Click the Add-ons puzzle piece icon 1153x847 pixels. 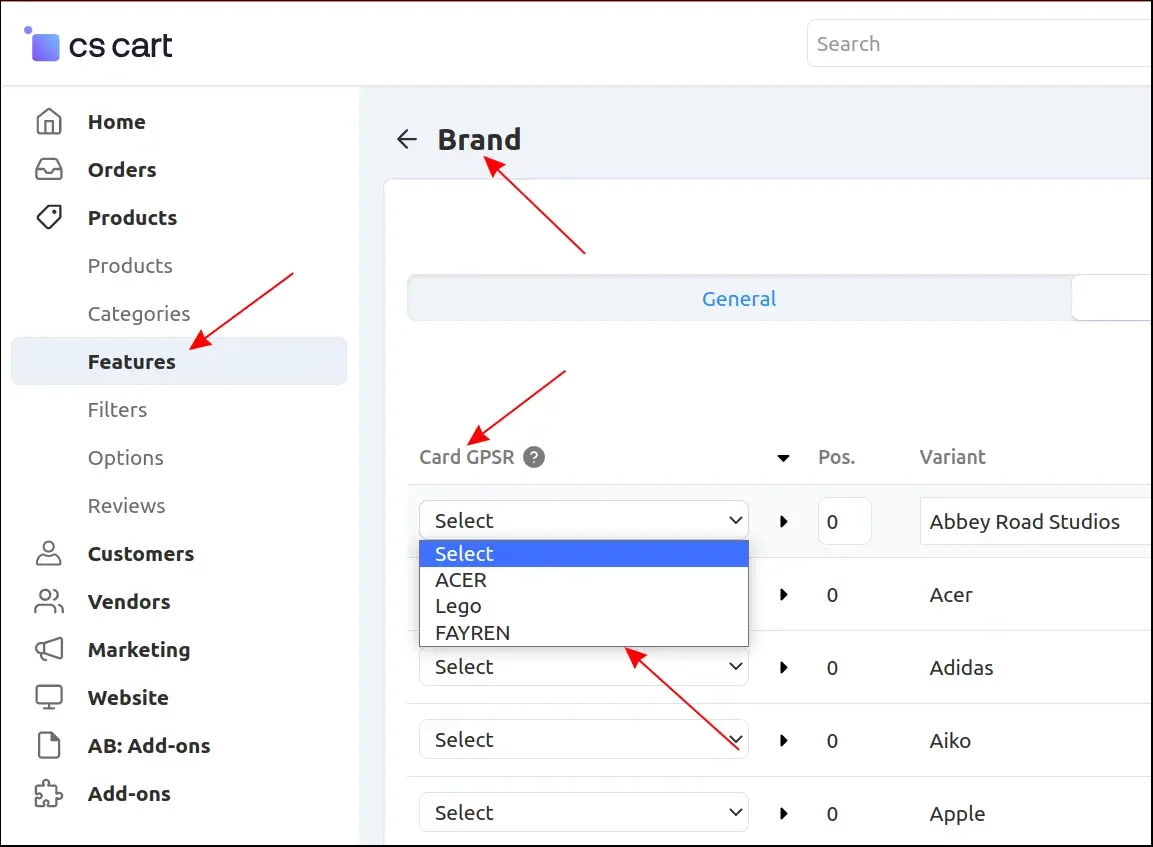48,794
